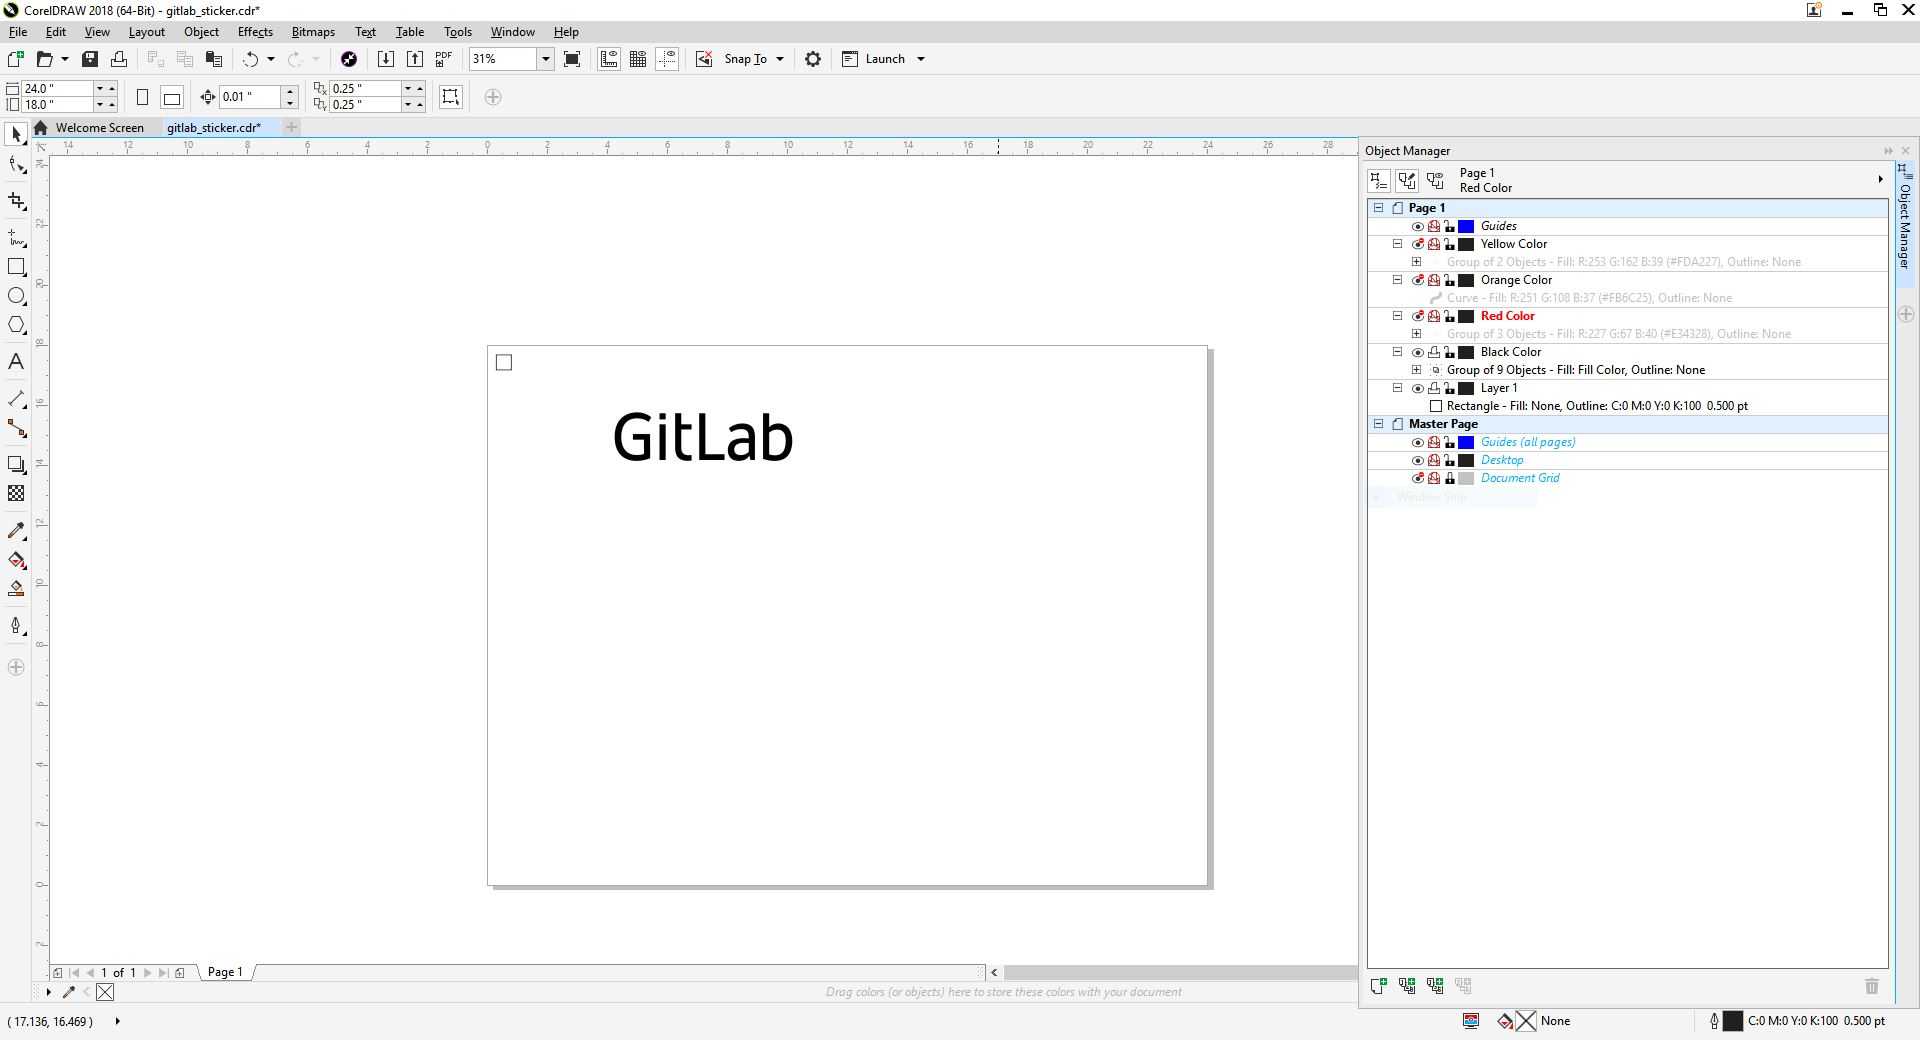Toggle Full-screen preview

(572, 59)
